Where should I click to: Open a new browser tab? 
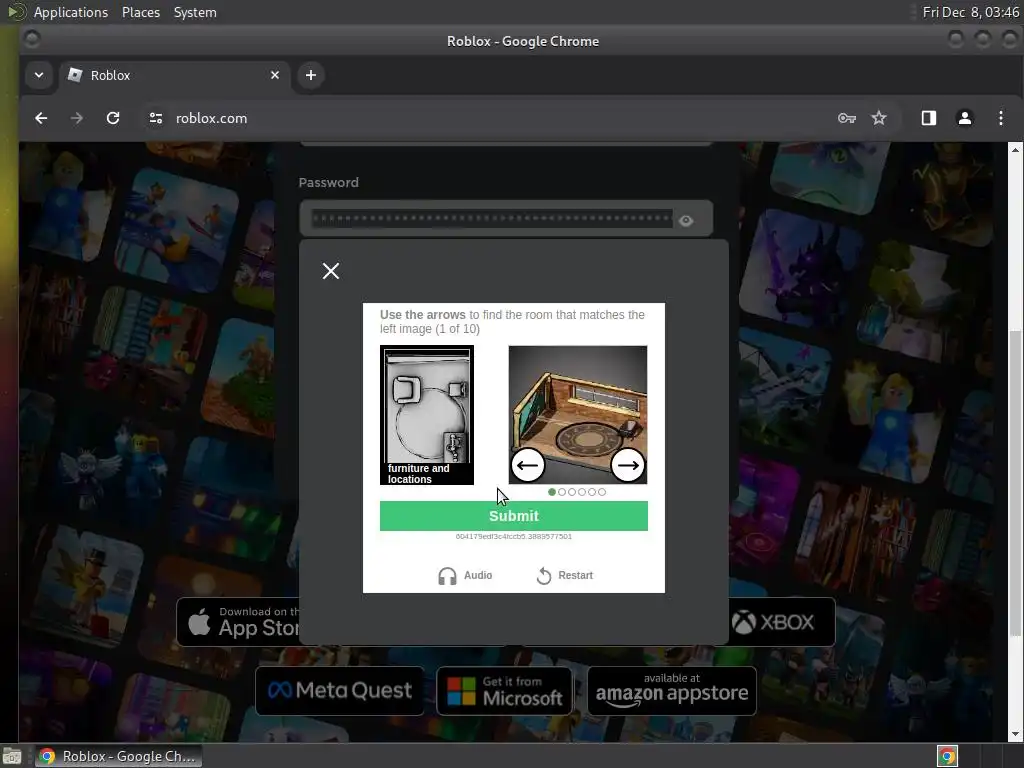click(311, 75)
